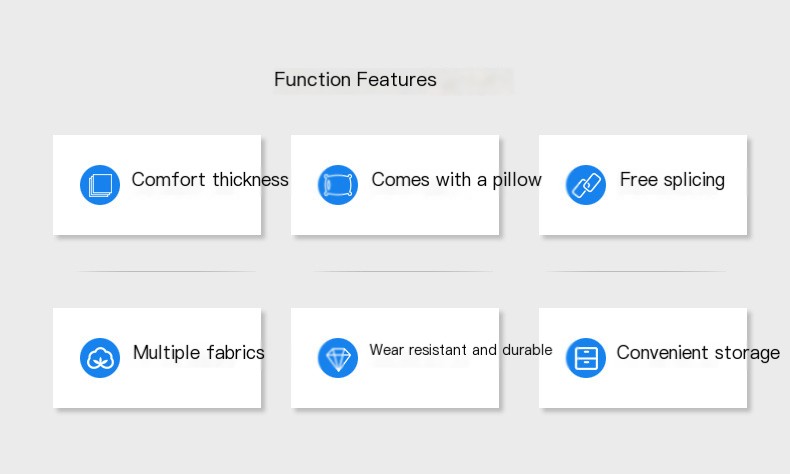Open the Multiple fabrics feature card
Image resolution: width=790 pixels, height=474 pixels.
(x=157, y=358)
